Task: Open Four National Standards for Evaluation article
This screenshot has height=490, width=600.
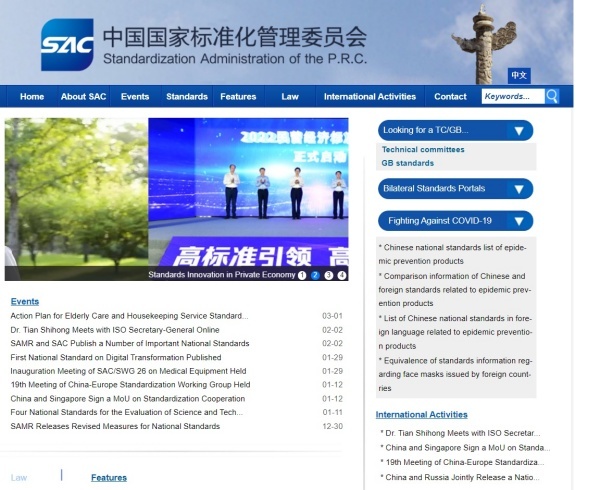Action: (x=127, y=412)
